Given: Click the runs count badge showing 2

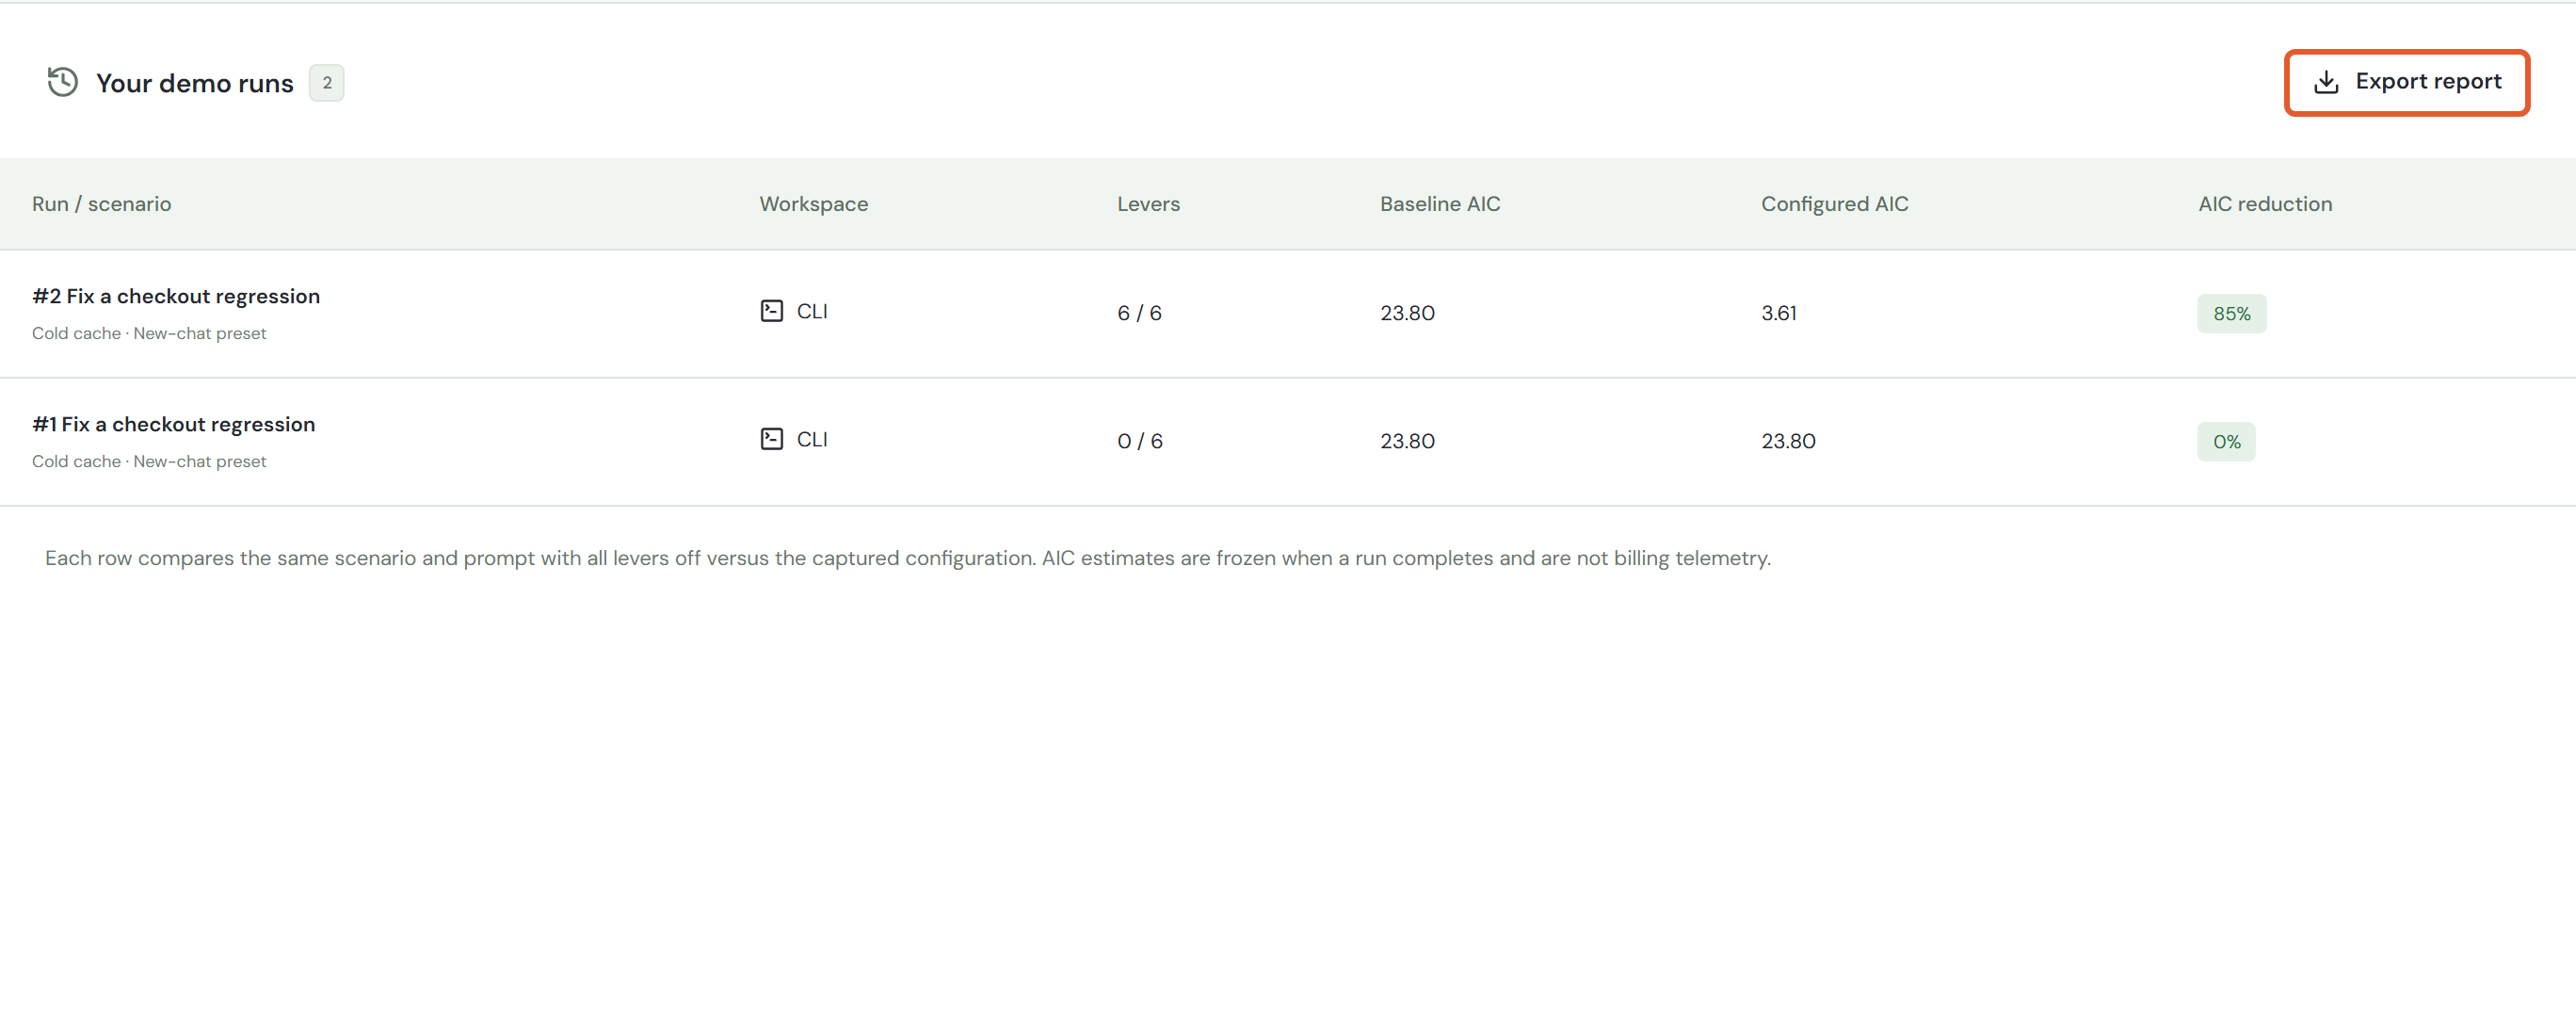Looking at the screenshot, I should (x=326, y=83).
